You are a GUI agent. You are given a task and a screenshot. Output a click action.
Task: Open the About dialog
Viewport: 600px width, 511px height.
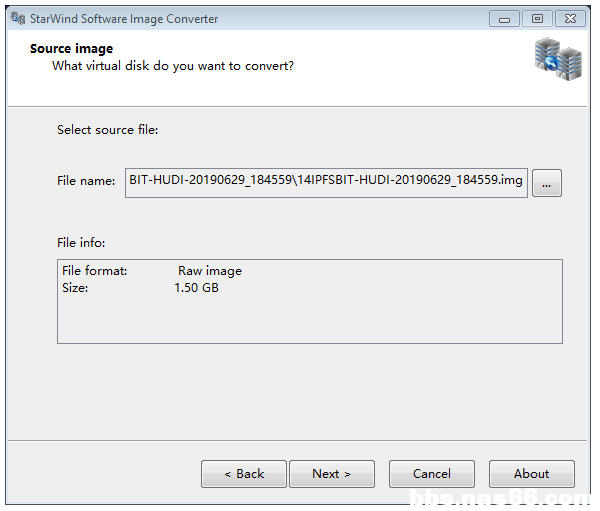coord(531,474)
